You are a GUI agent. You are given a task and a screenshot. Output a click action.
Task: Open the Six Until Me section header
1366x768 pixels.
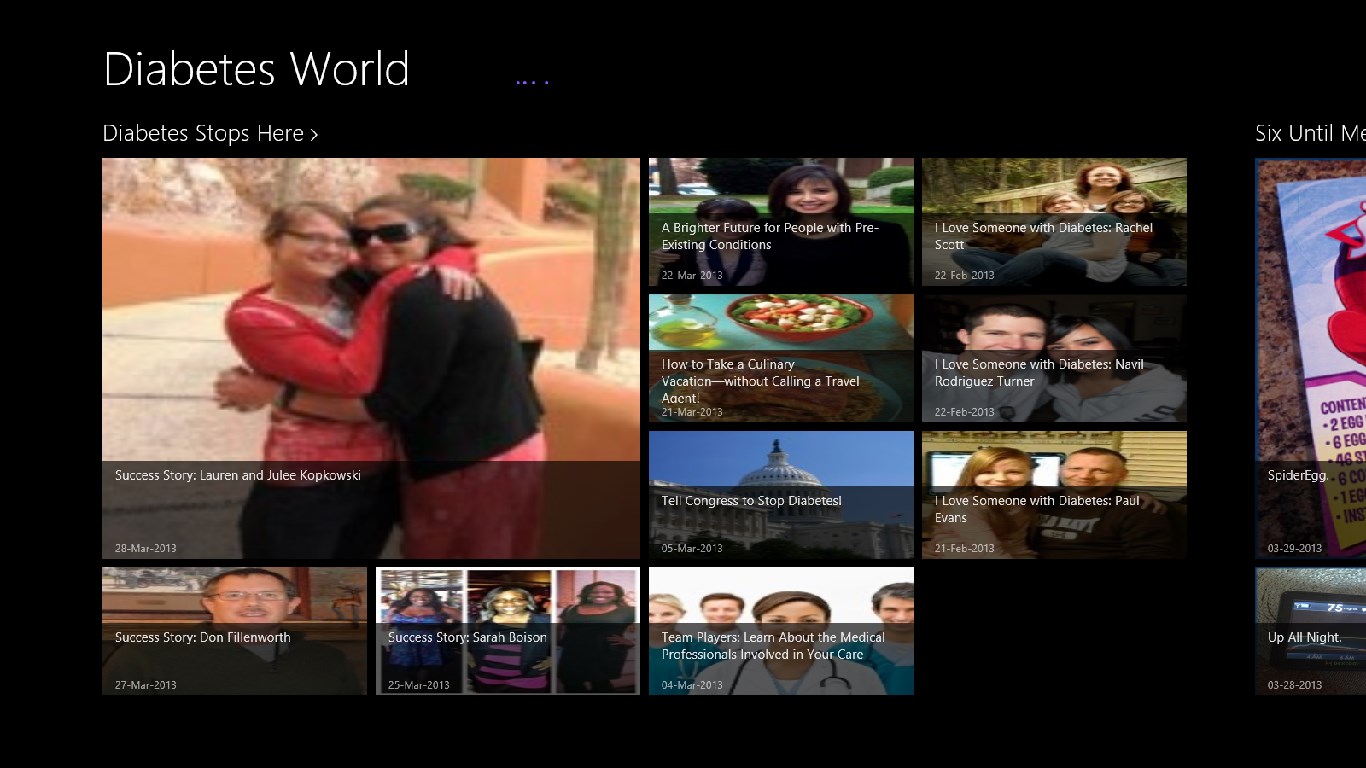click(1309, 134)
